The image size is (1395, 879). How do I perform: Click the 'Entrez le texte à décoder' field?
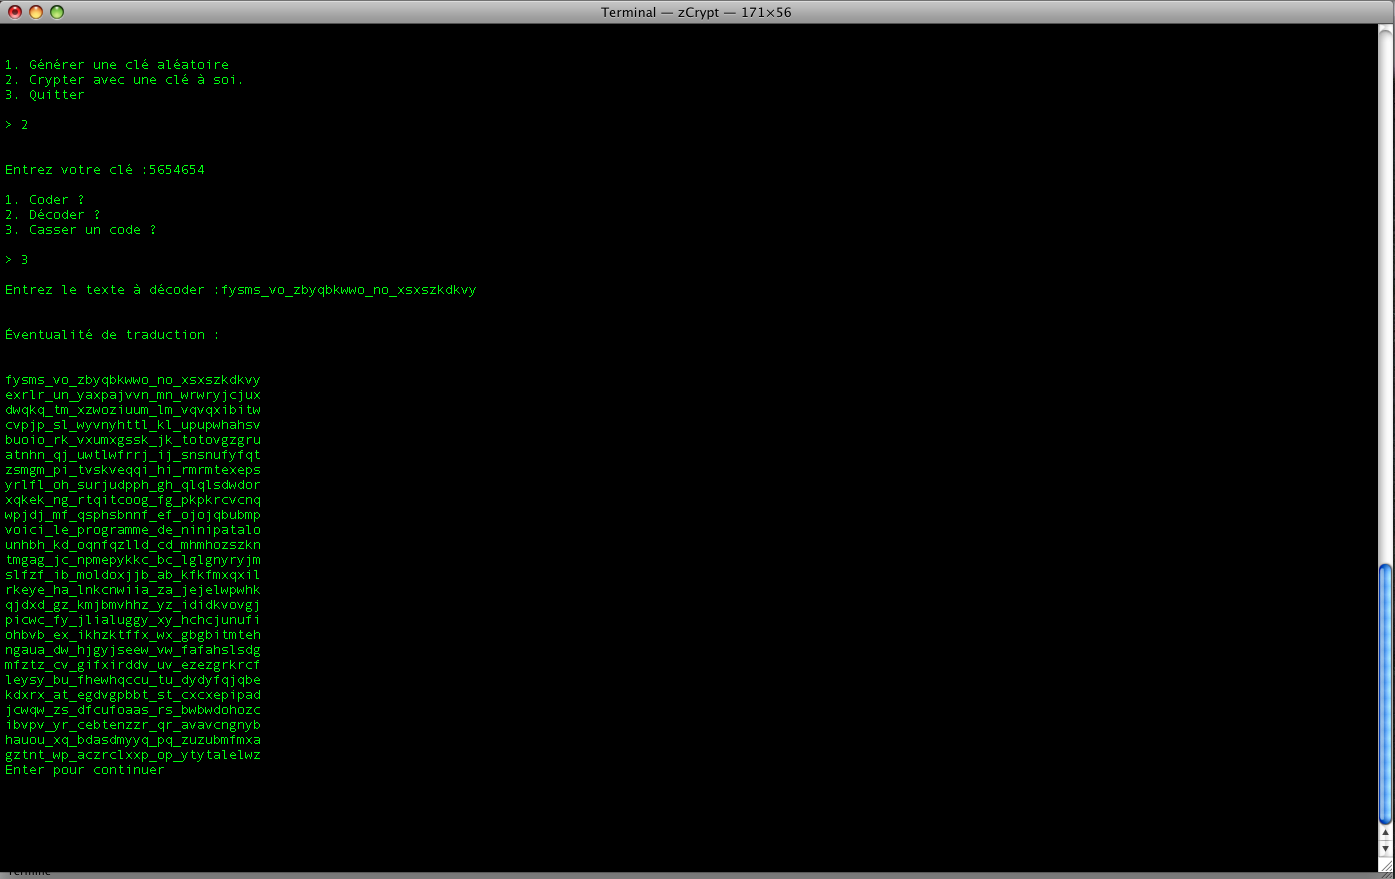tap(240, 290)
